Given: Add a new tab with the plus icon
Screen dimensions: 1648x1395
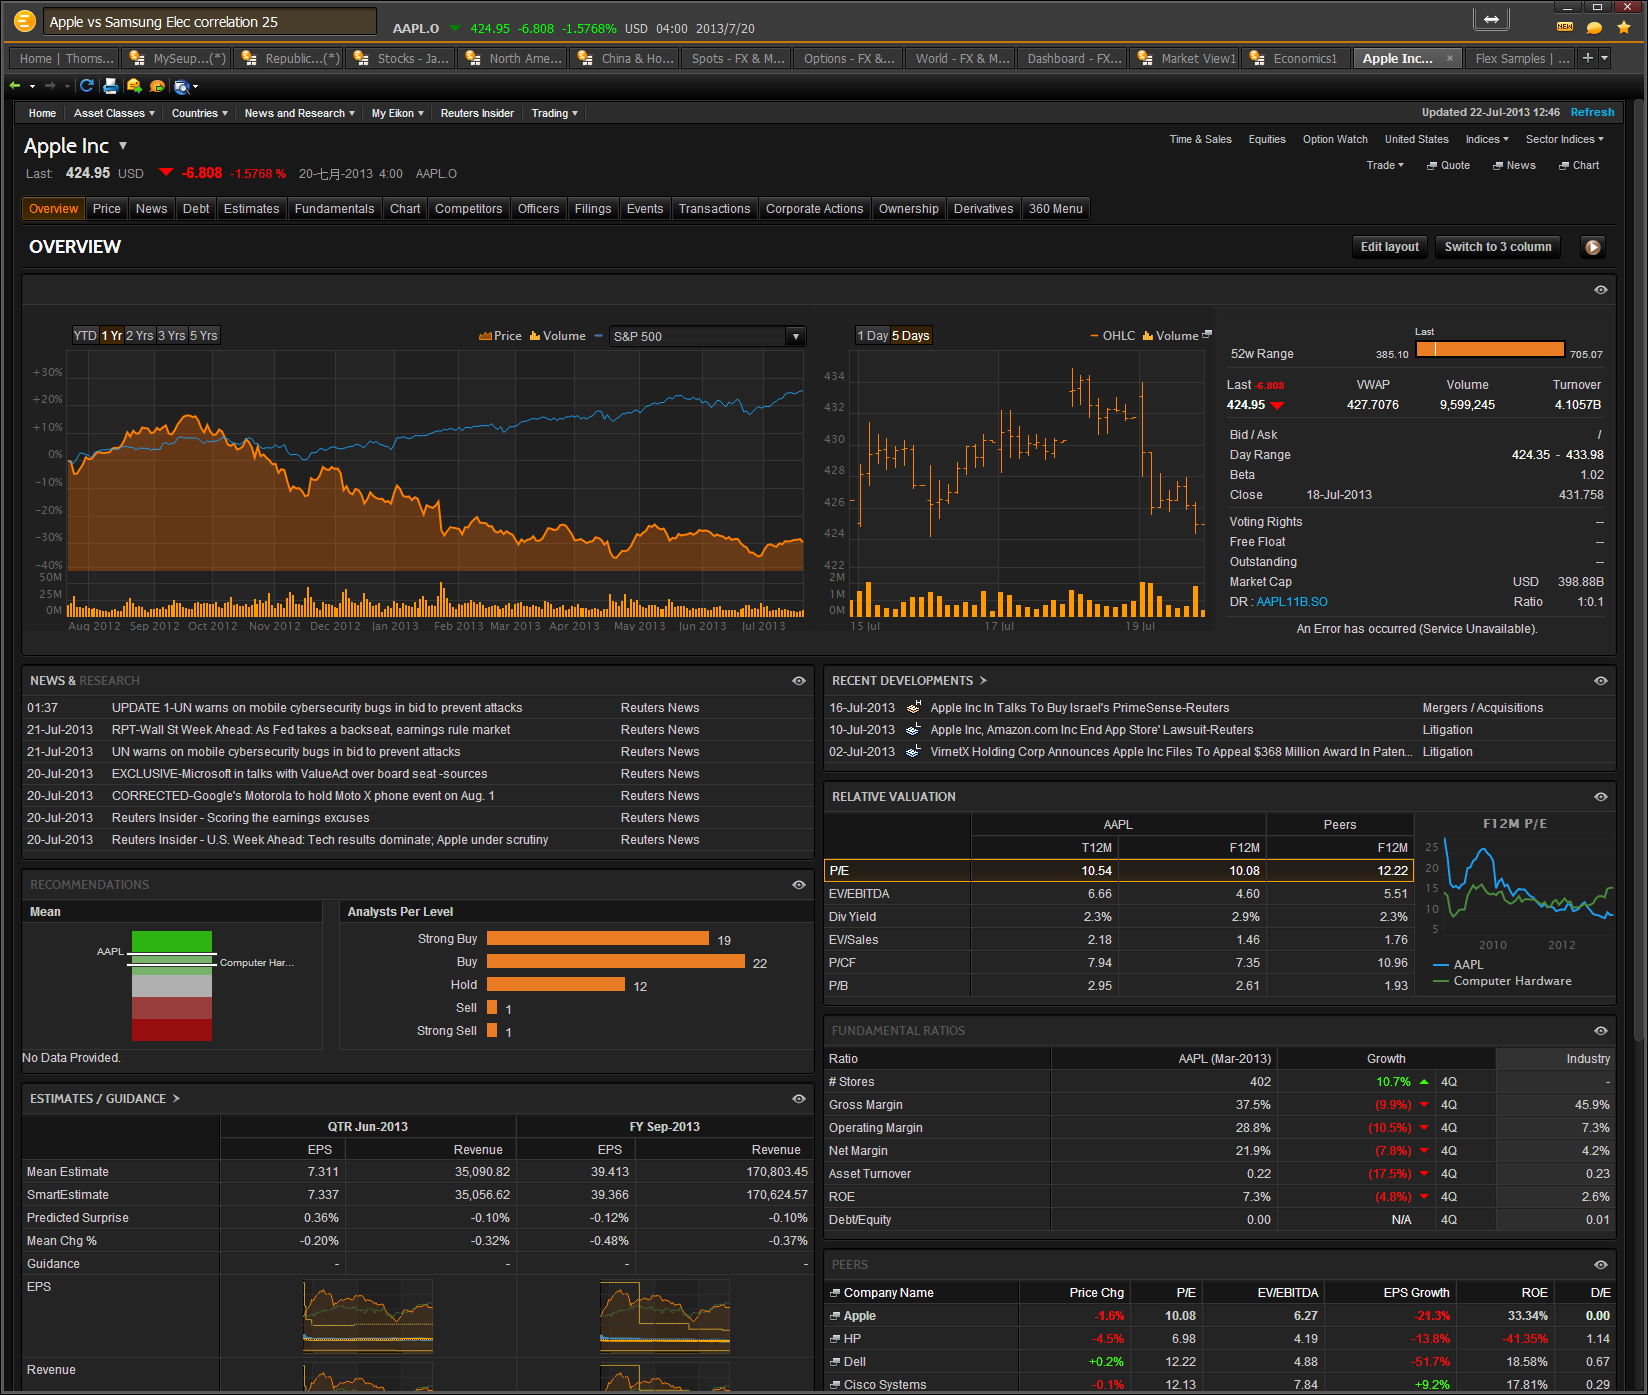Looking at the screenshot, I should click(1587, 58).
